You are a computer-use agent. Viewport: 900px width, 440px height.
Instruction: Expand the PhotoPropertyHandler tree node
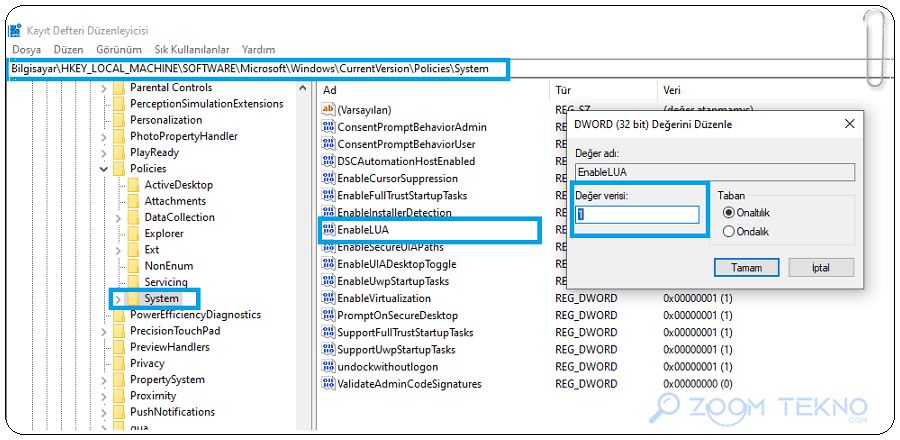pyautogui.click(x=103, y=137)
